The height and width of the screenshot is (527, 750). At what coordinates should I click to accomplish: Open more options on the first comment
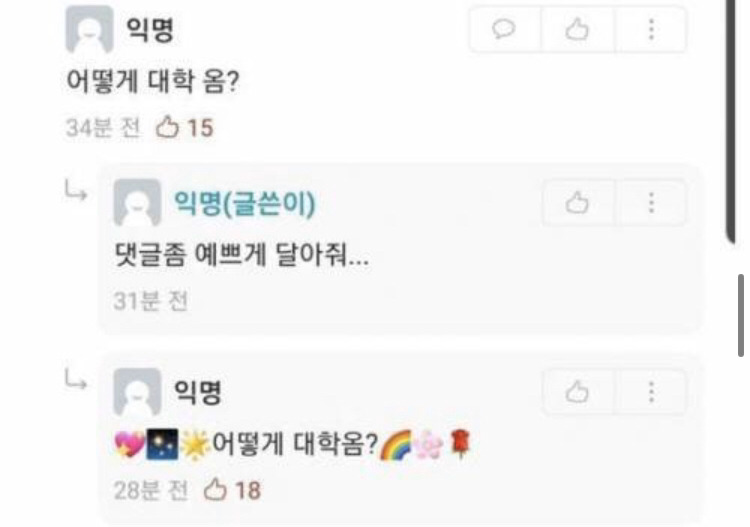pyautogui.click(x=651, y=29)
